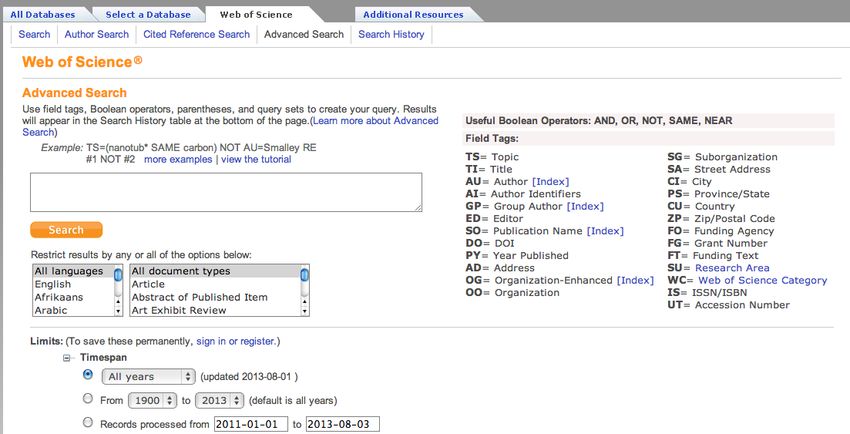Click the 2011-01-01 date field
Viewport: 850px width, 434px height.
point(251,424)
